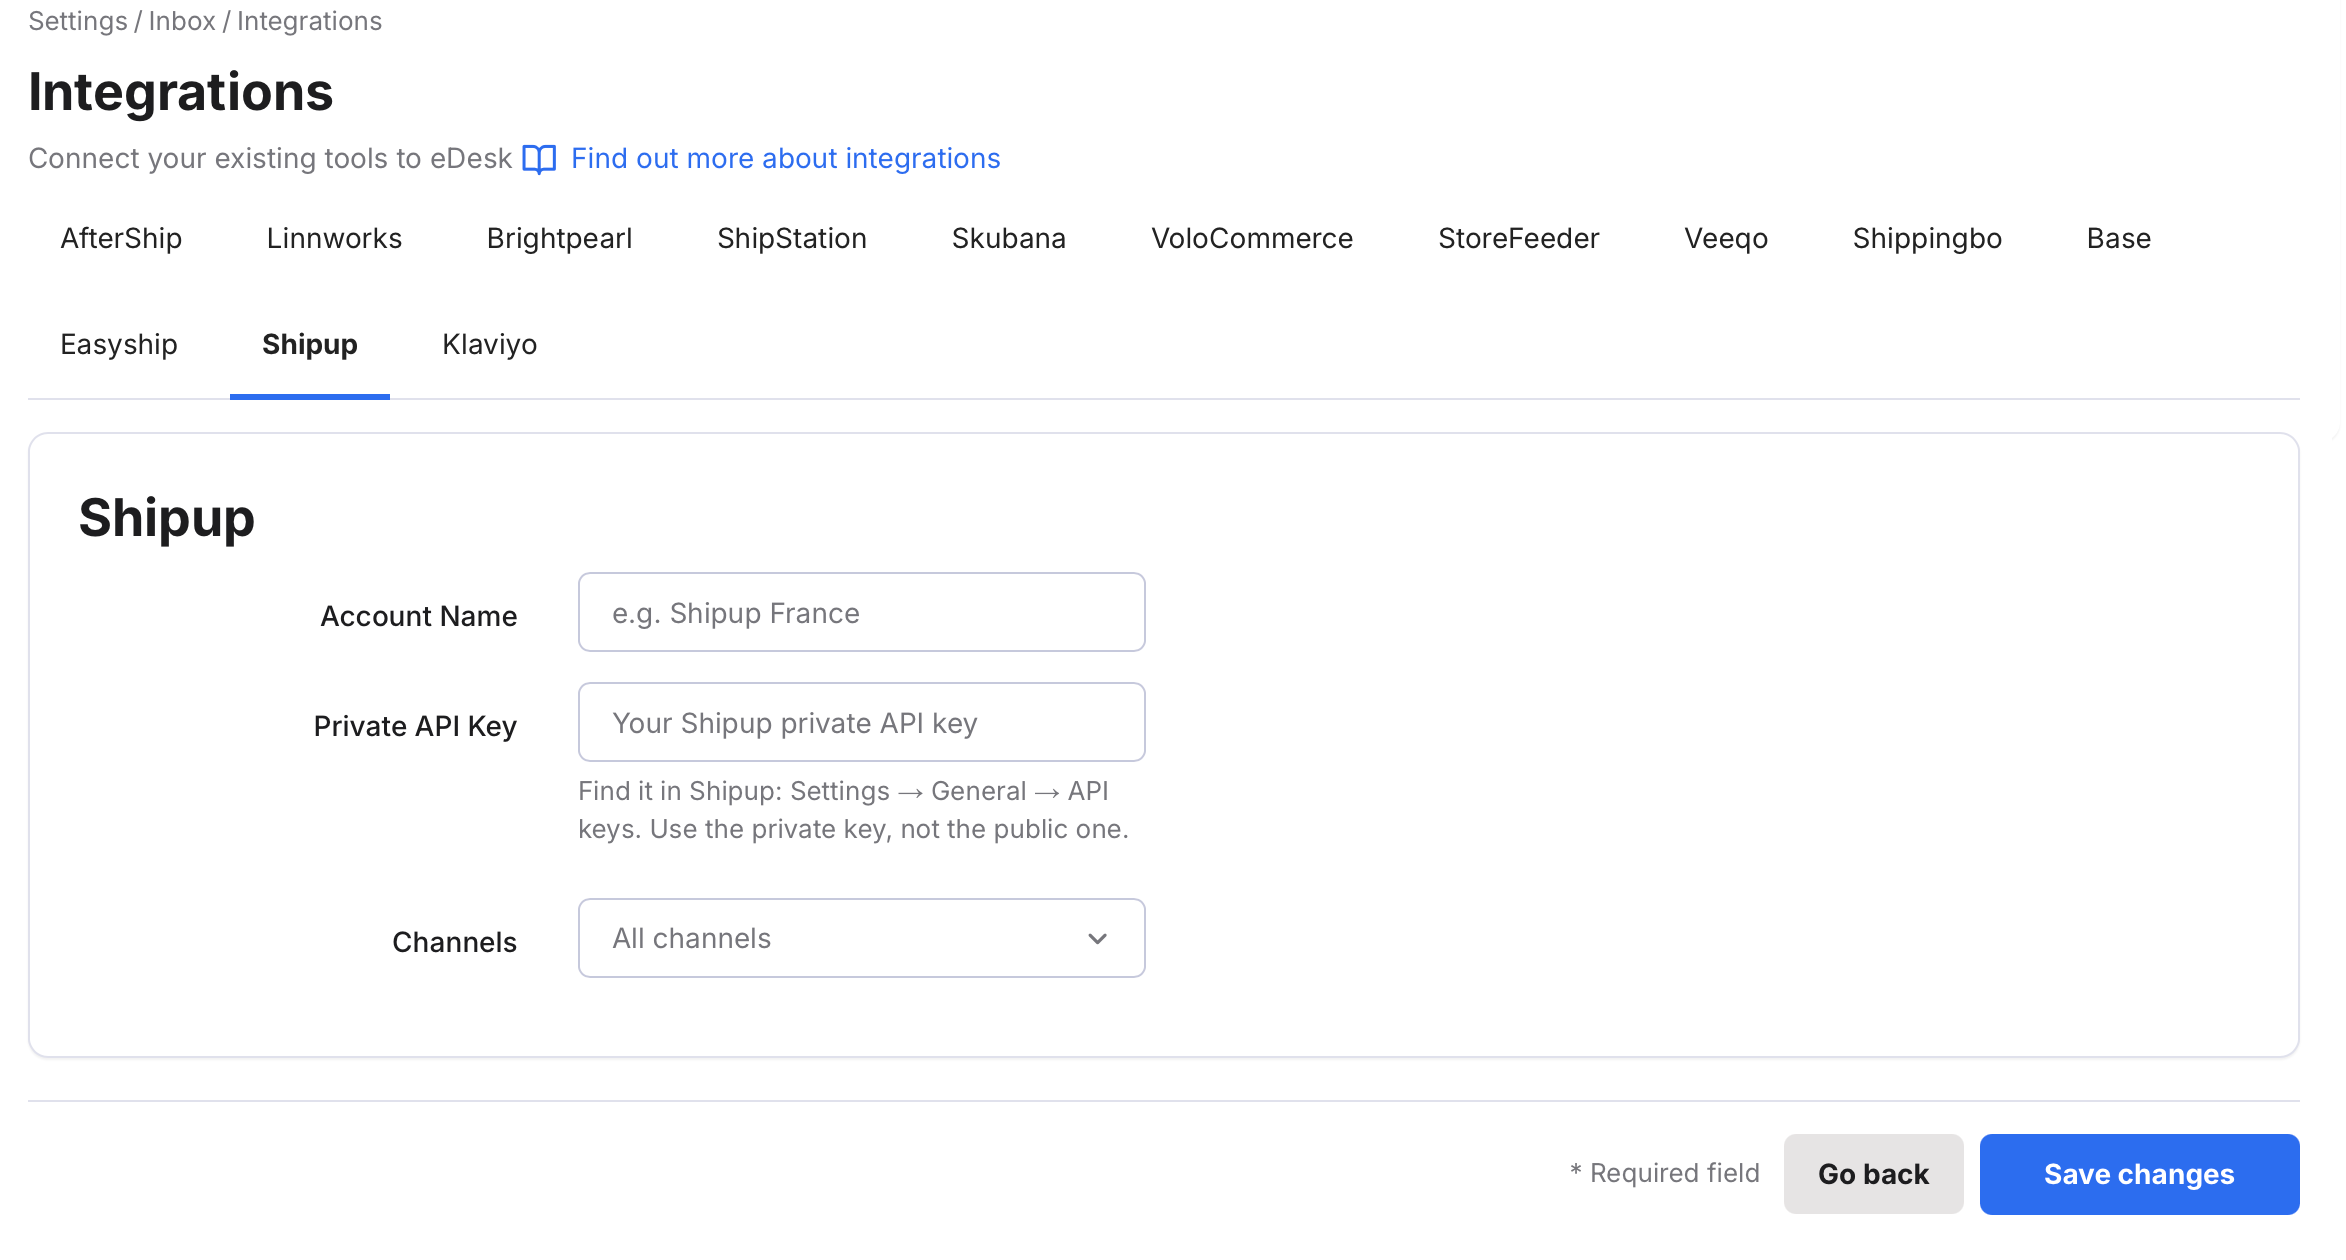Viewport: 2346px width, 1260px height.
Task: Select the ShipStation tab
Action: click(791, 239)
